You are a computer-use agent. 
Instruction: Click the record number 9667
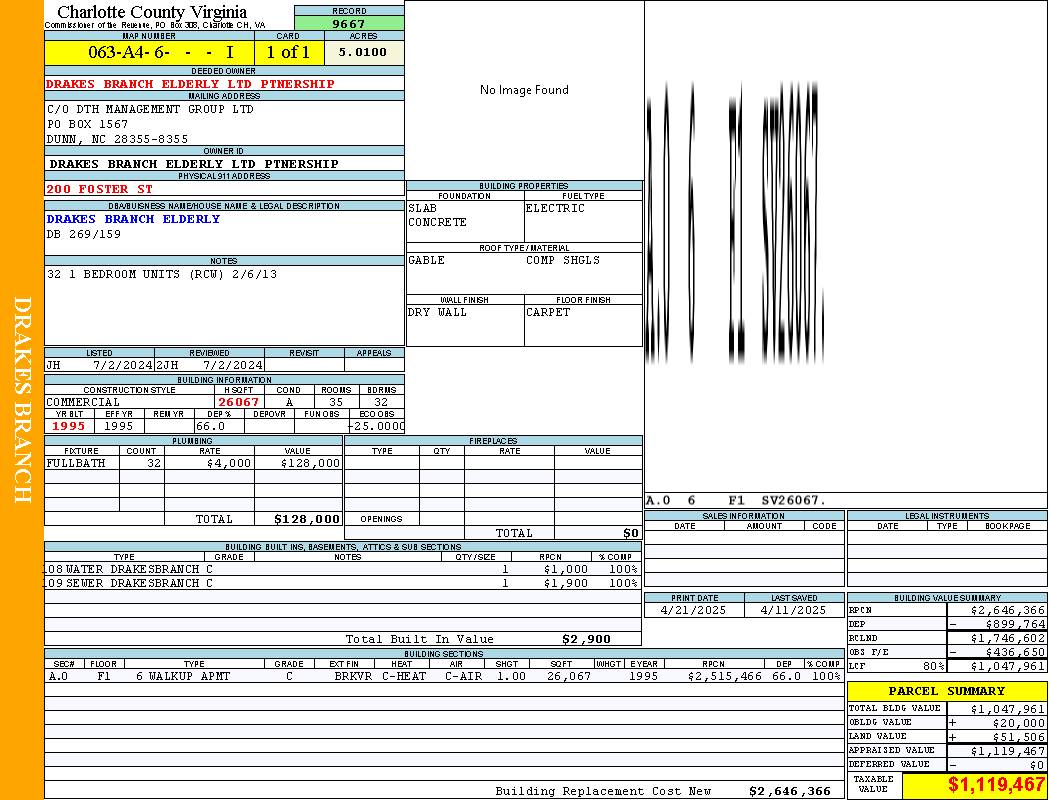[349, 23]
